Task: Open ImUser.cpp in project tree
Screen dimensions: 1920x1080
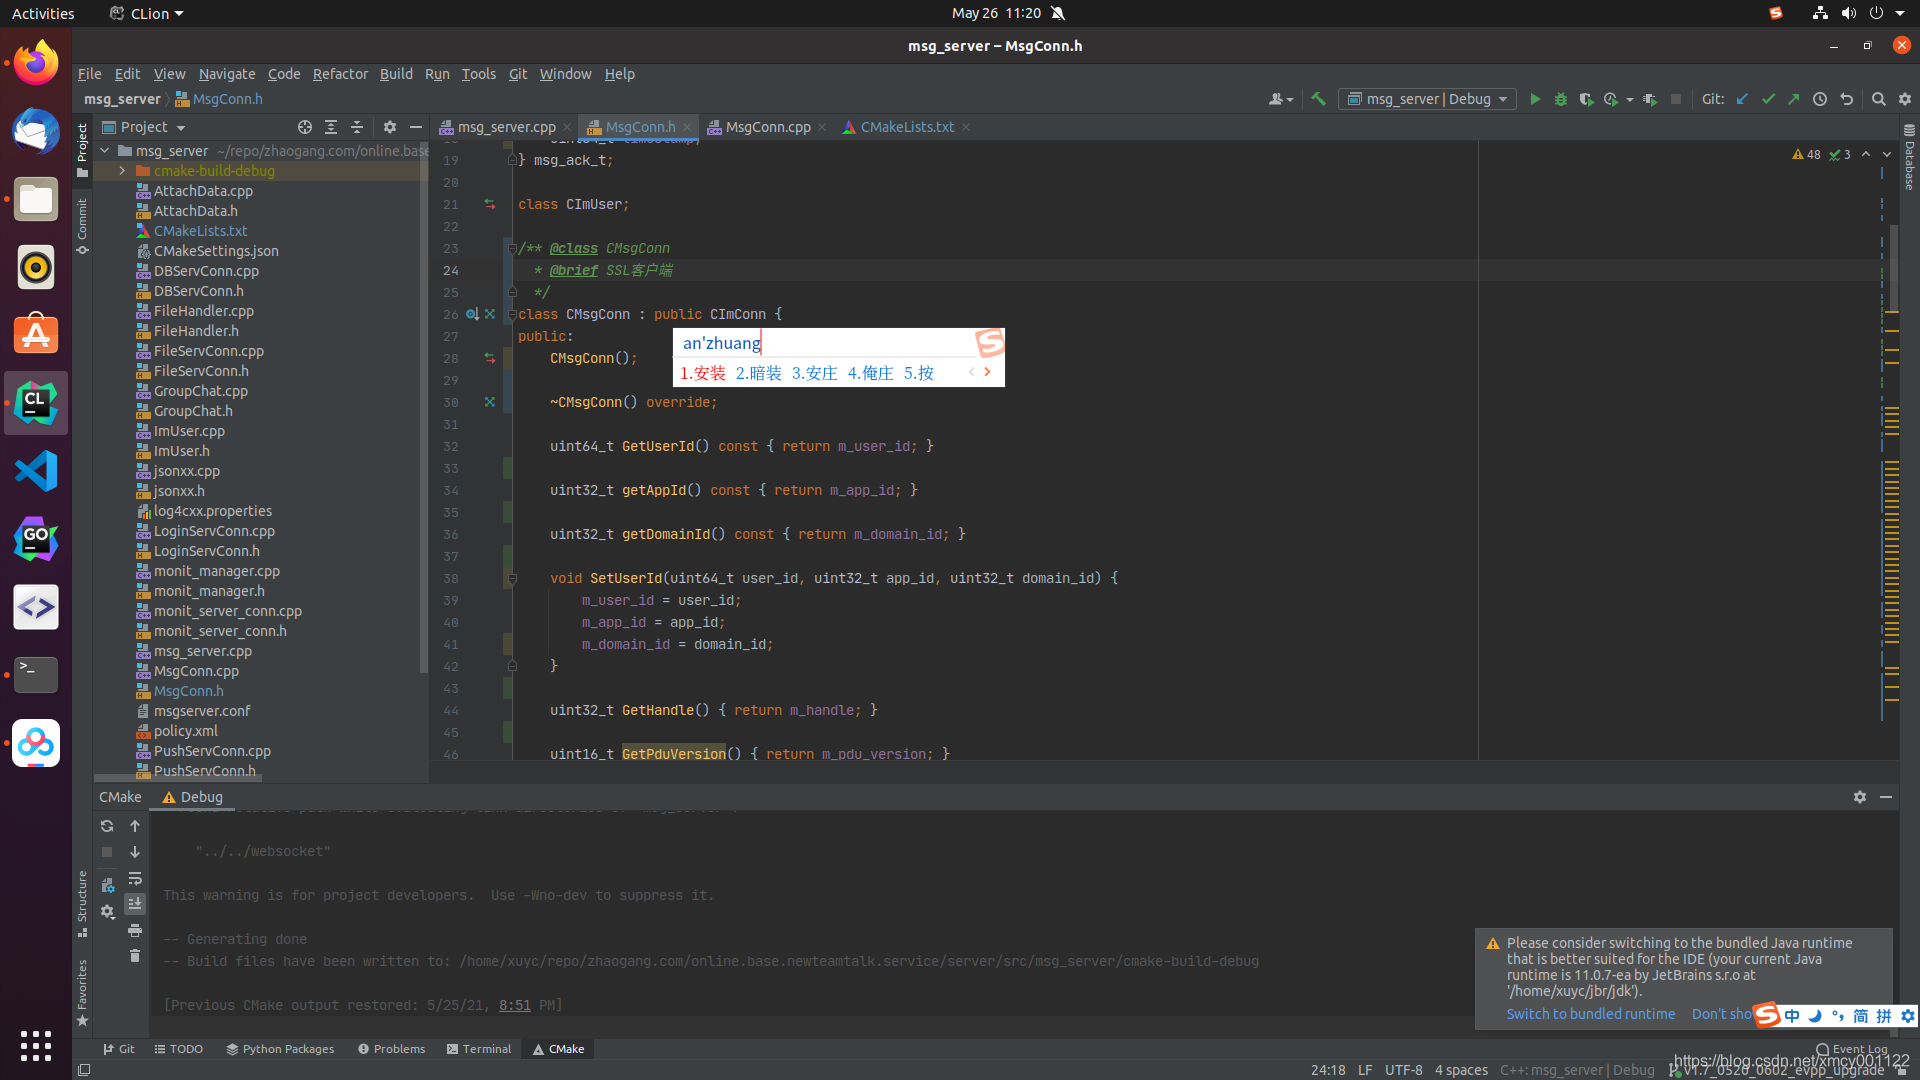Action: [189, 431]
